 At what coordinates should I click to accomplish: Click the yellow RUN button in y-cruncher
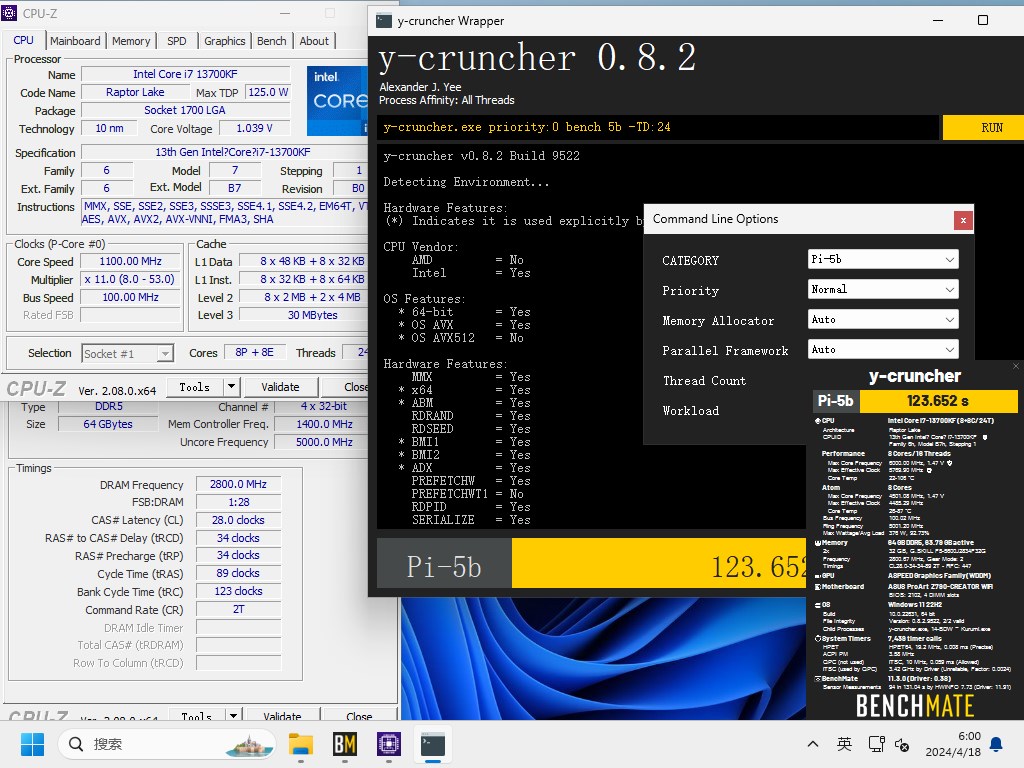pos(983,127)
